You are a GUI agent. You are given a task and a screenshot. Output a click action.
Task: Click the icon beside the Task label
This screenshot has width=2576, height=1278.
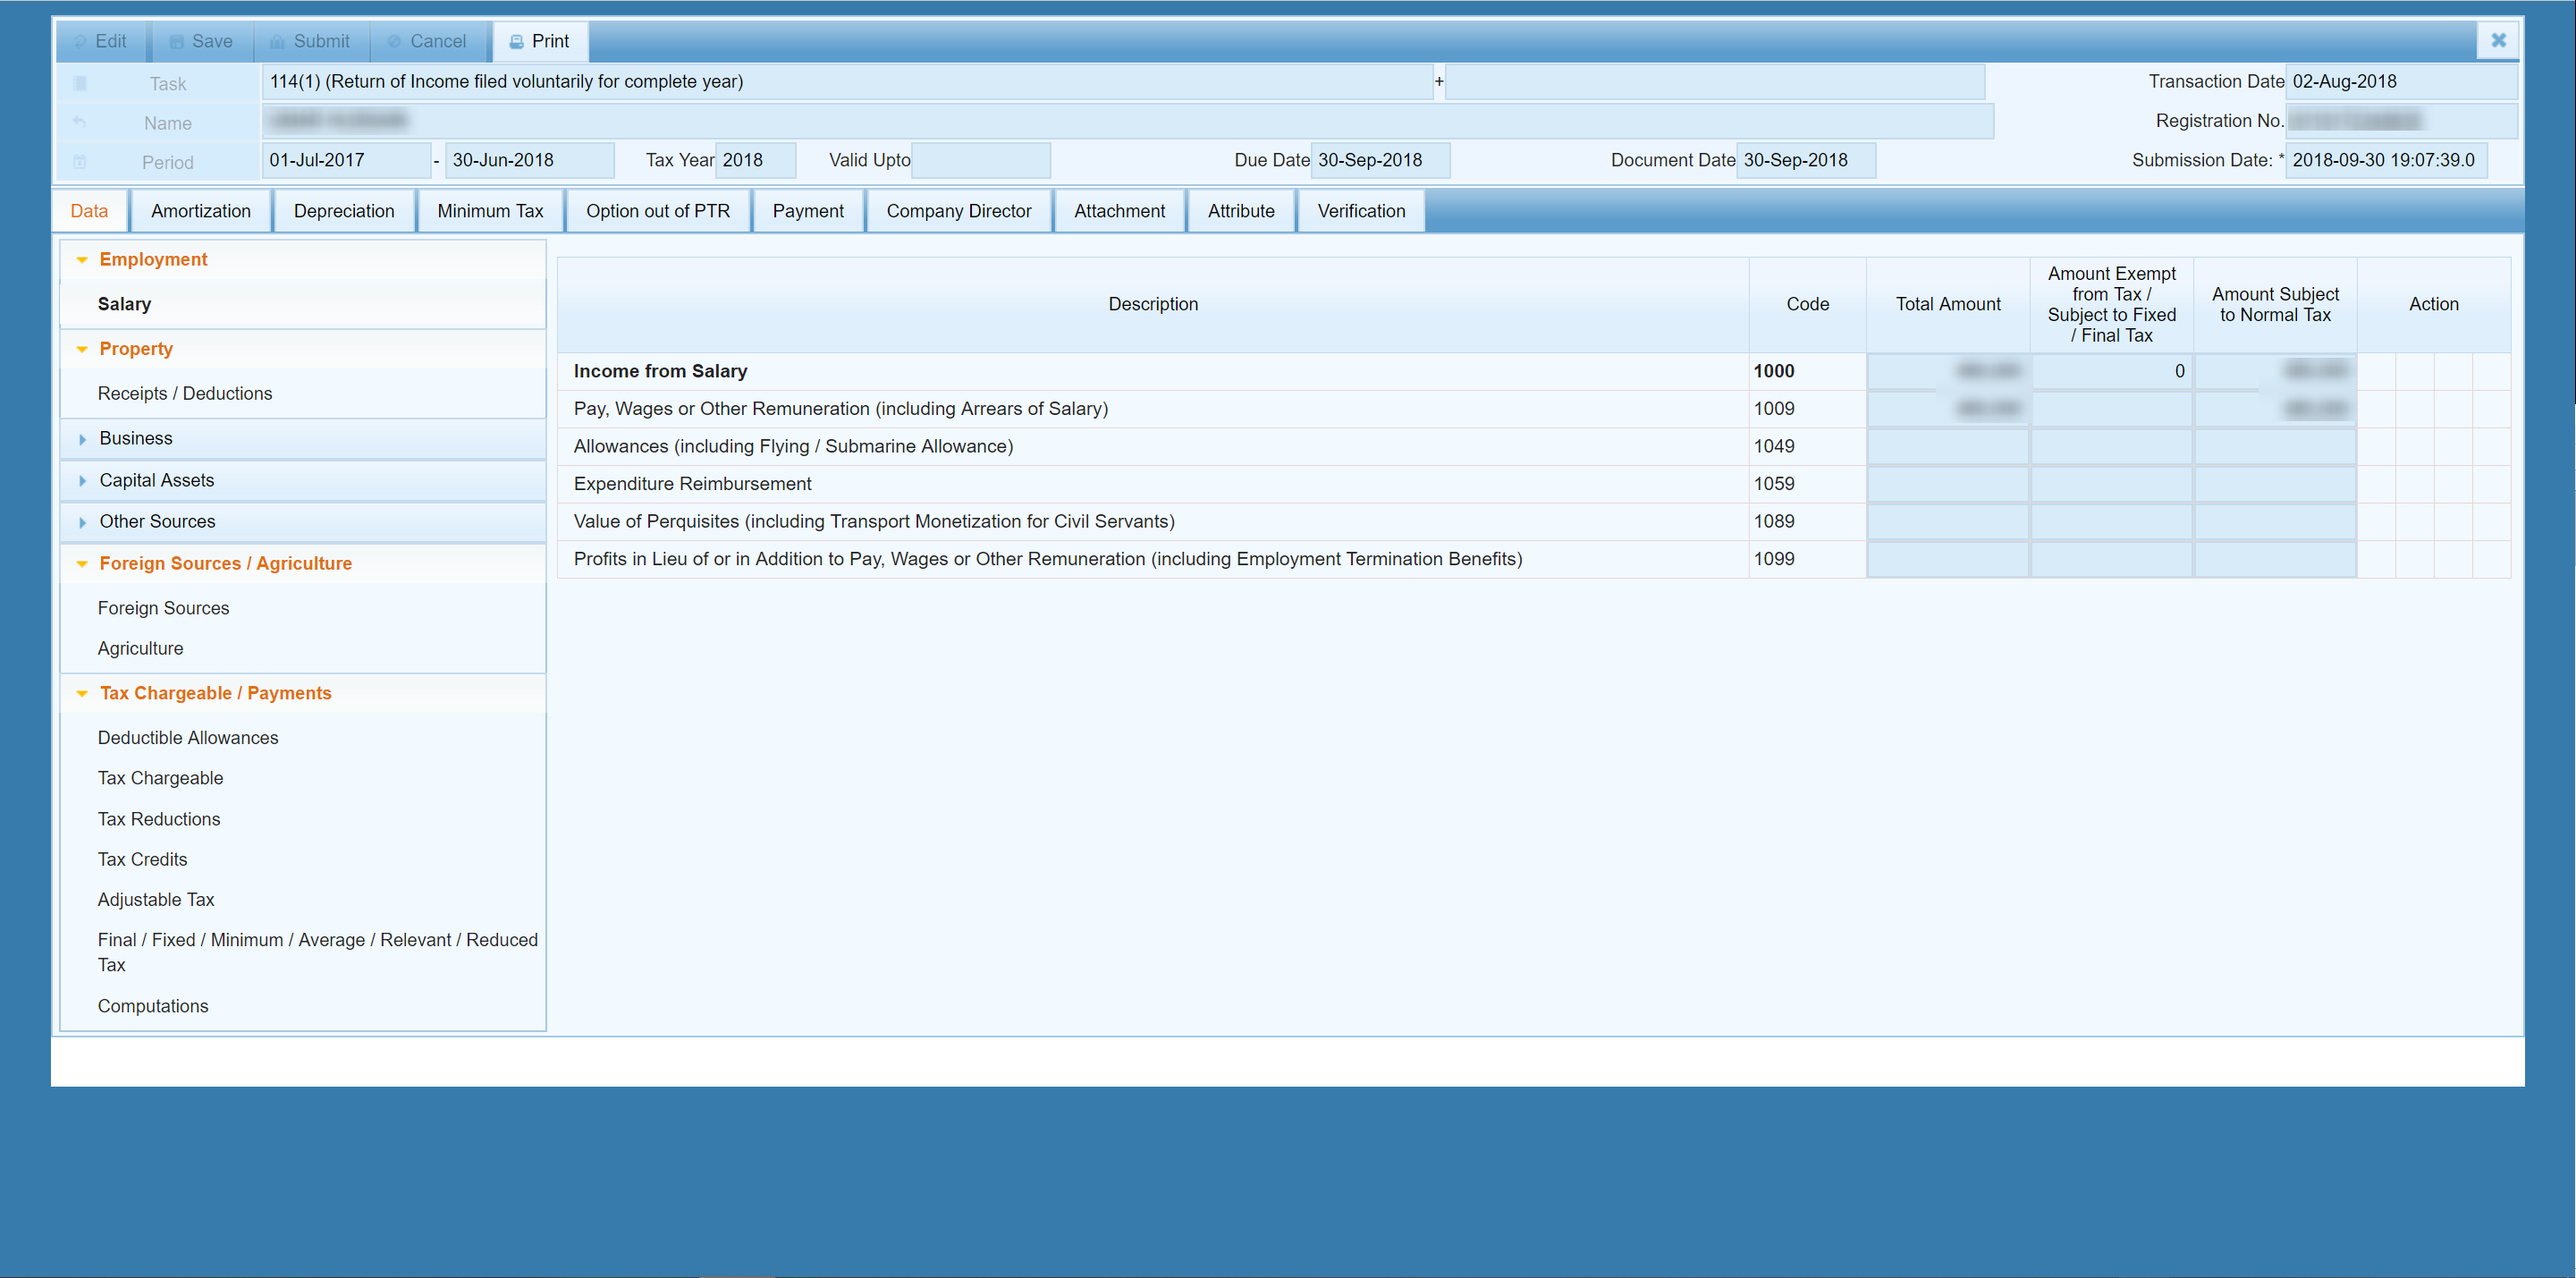click(x=80, y=83)
